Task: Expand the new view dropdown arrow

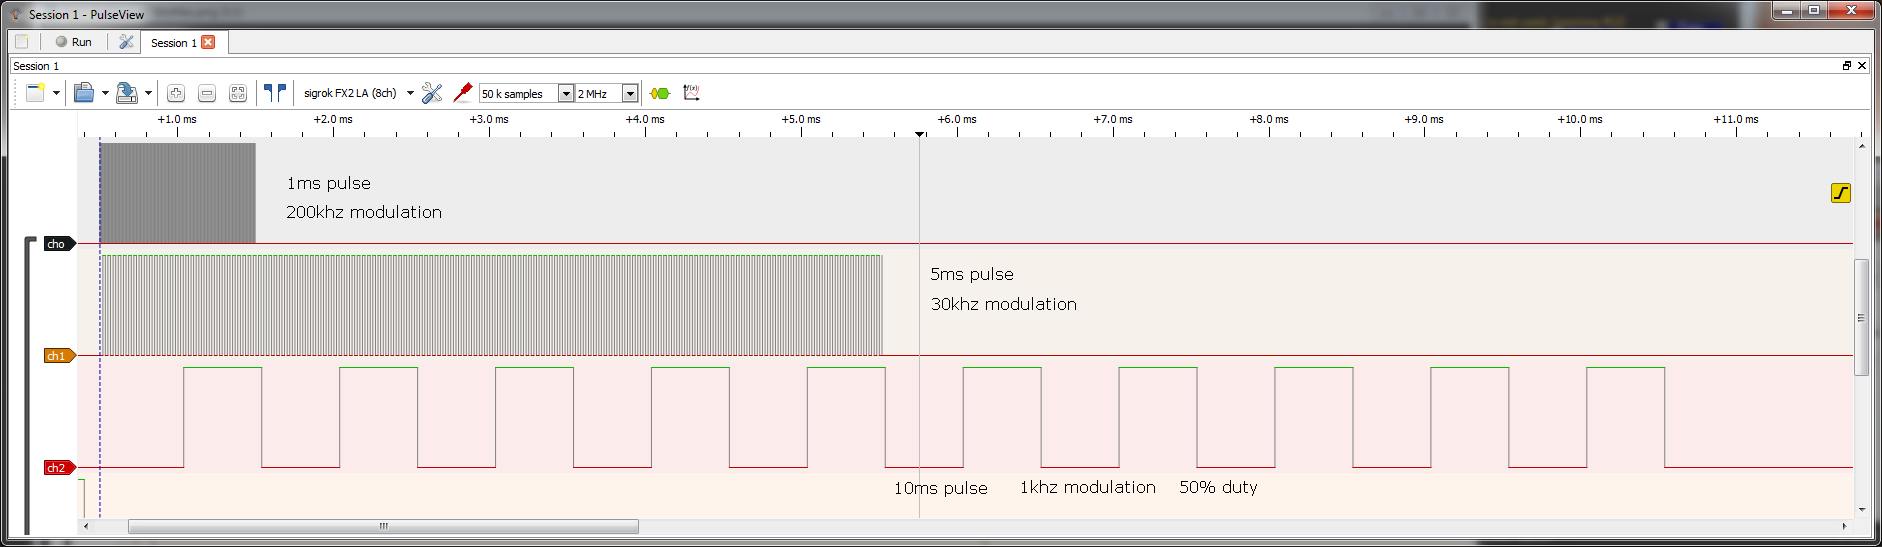Action: pyautogui.click(x=56, y=93)
